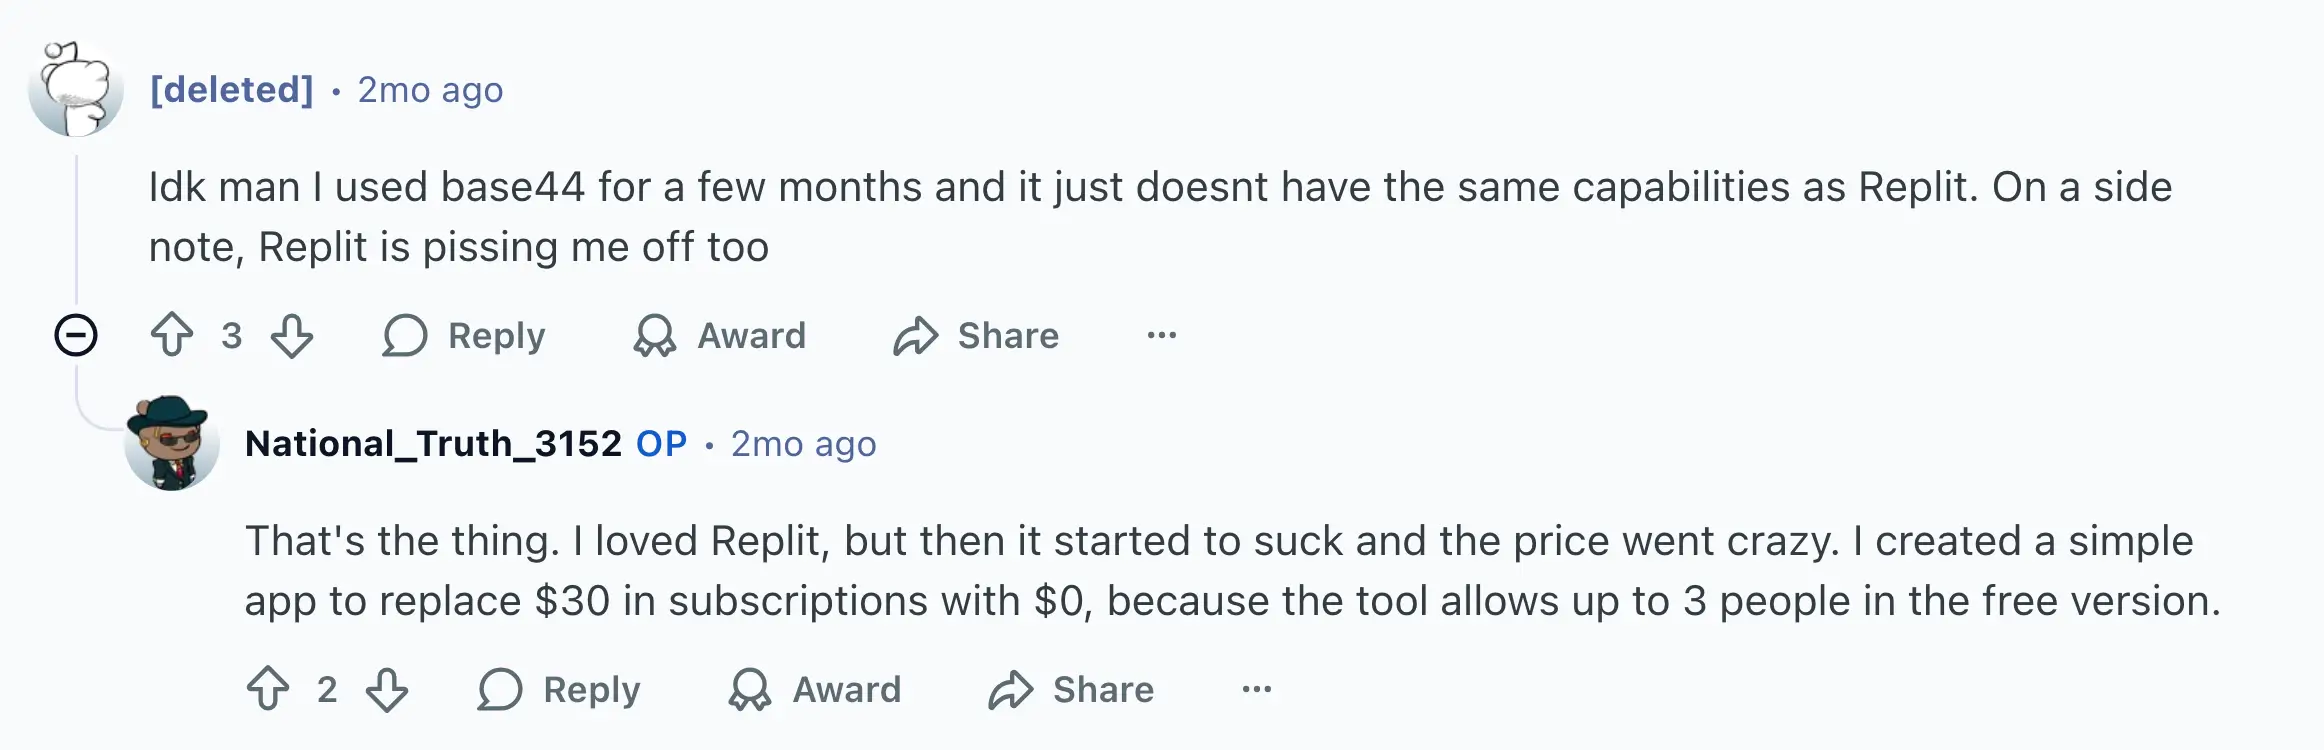The width and height of the screenshot is (2324, 750).
Task: Downvote National_Truth_3152's reply
Action: tap(388, 689)
